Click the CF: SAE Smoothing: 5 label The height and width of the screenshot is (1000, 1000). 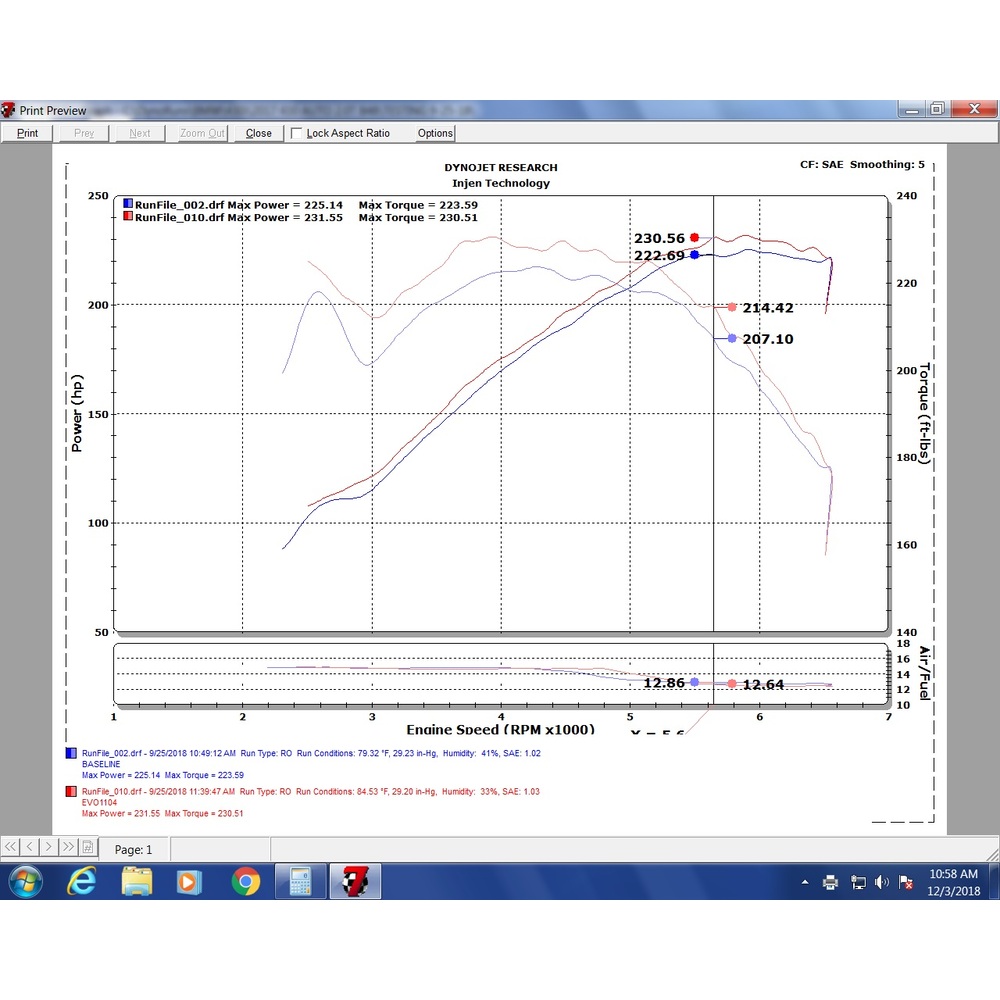862,165
